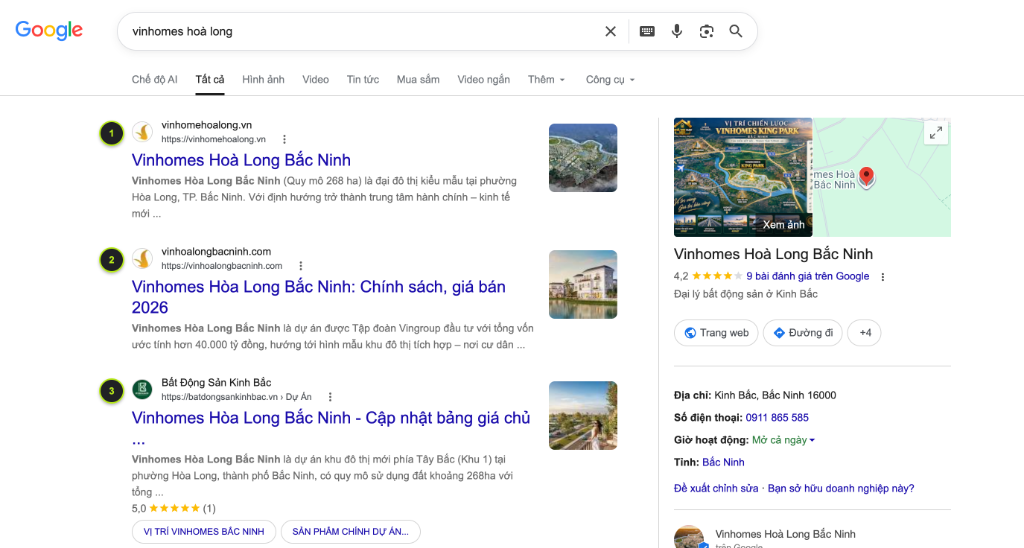Open the on-screen keyboard icon
The height and width of the screenshot is (548, 1024).
pyautogui.click(x=647, y=31)
